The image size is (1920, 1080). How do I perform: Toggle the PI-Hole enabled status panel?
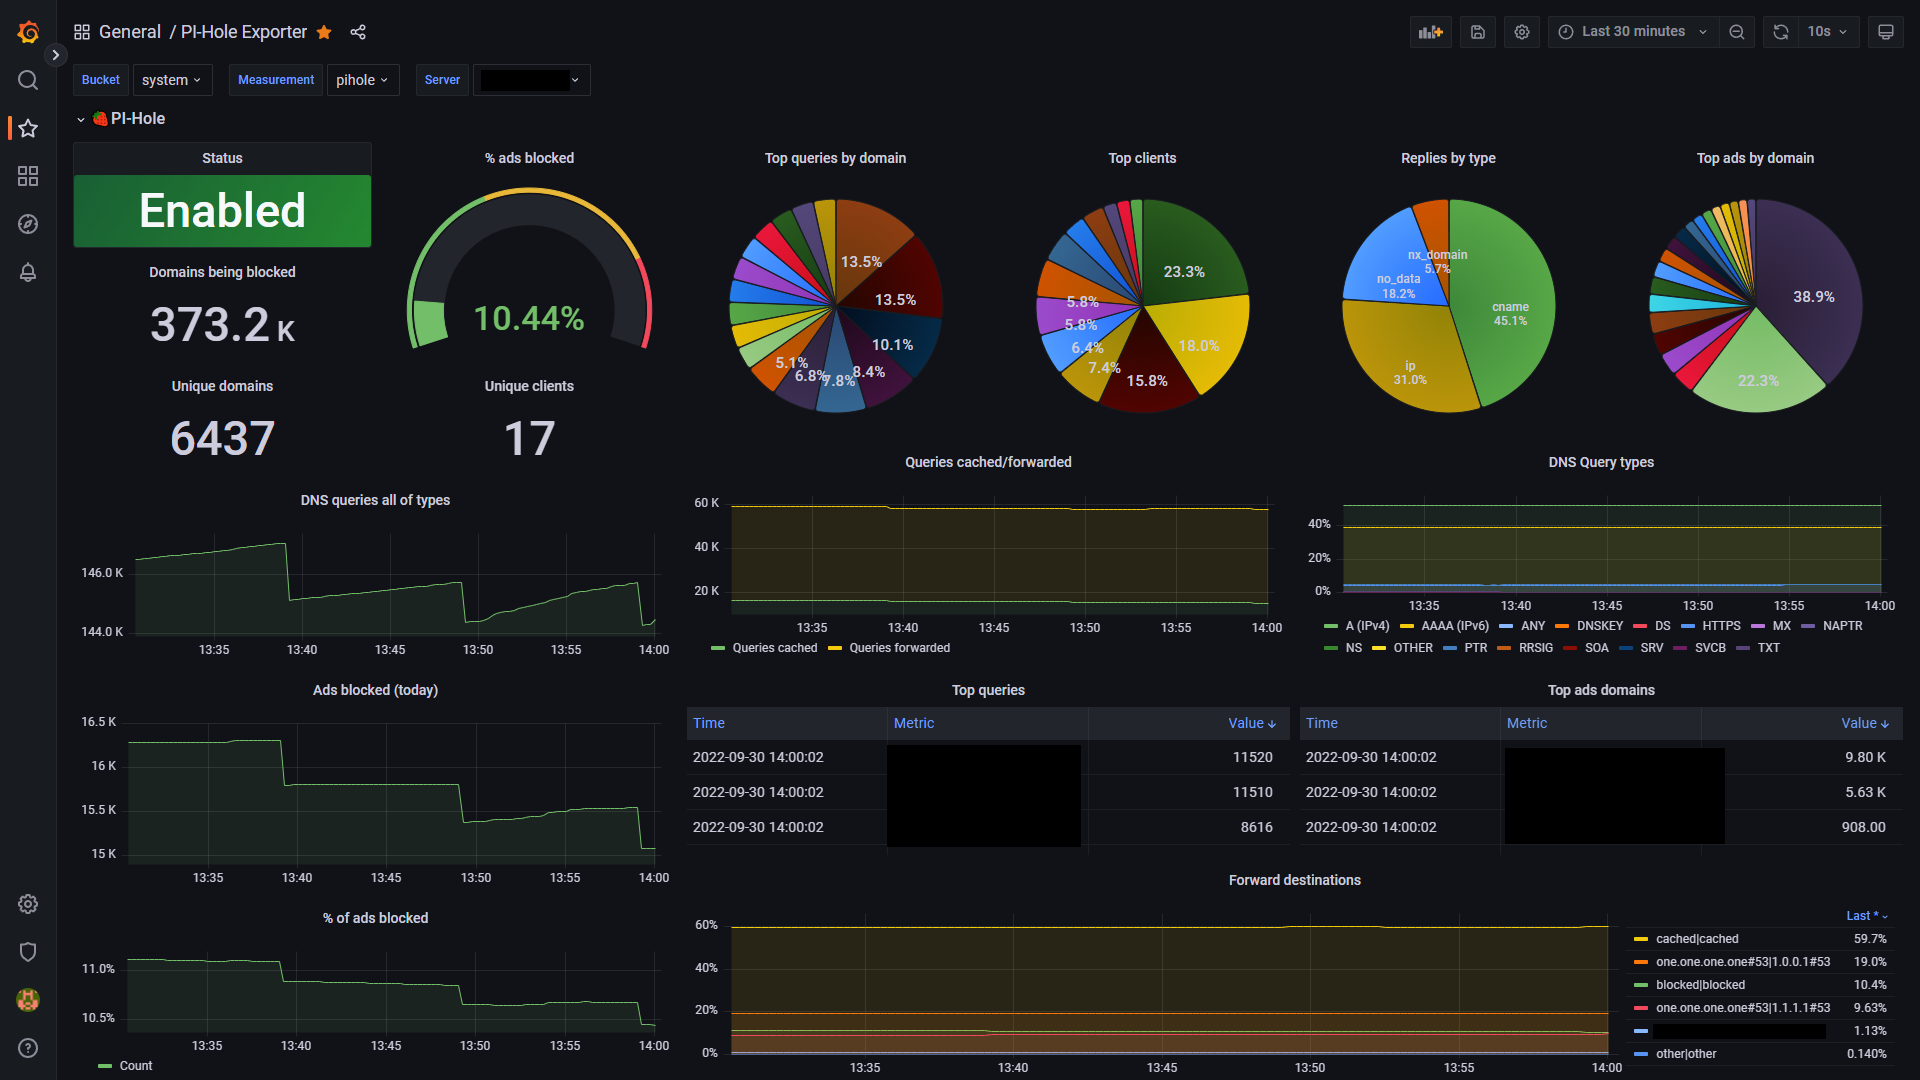pos(222,210)
